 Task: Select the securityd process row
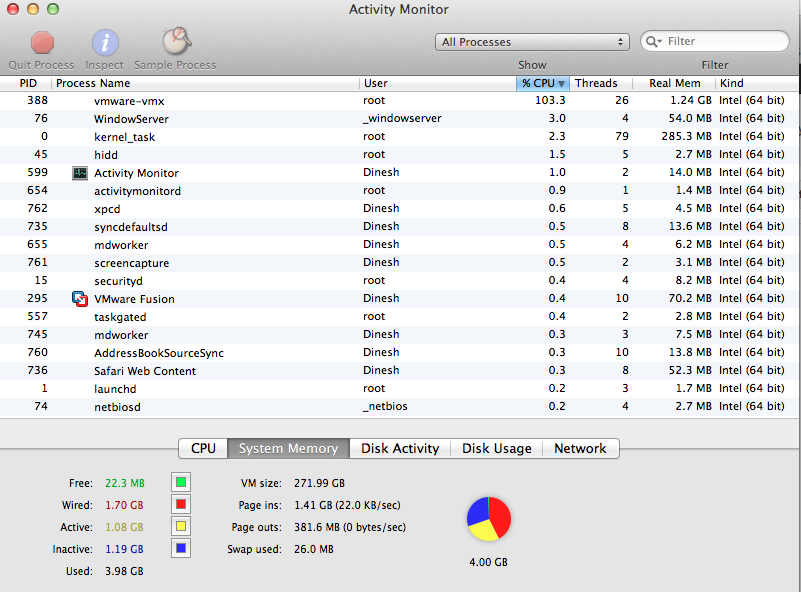point(398,280)
